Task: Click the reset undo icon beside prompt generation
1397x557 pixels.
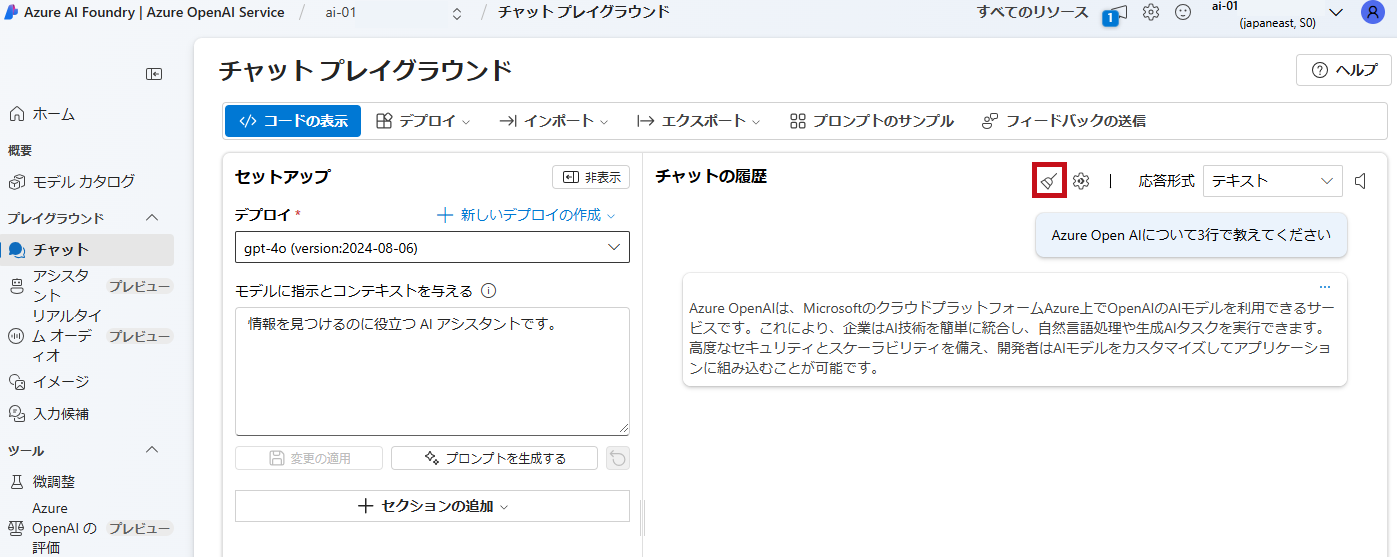Action: click(x=618, y=458)
